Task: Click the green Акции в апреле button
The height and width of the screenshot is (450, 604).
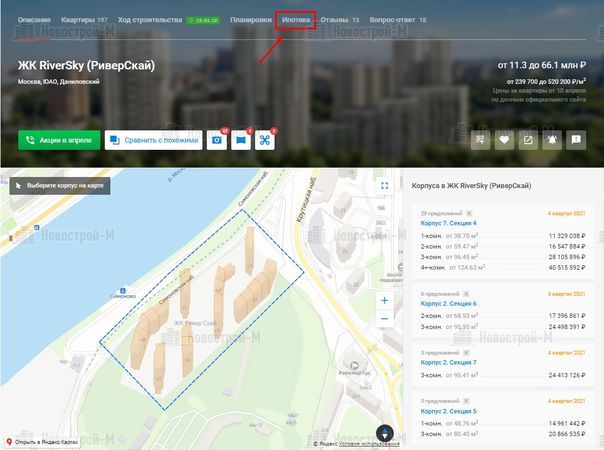Action: click(x=58, y=141)
